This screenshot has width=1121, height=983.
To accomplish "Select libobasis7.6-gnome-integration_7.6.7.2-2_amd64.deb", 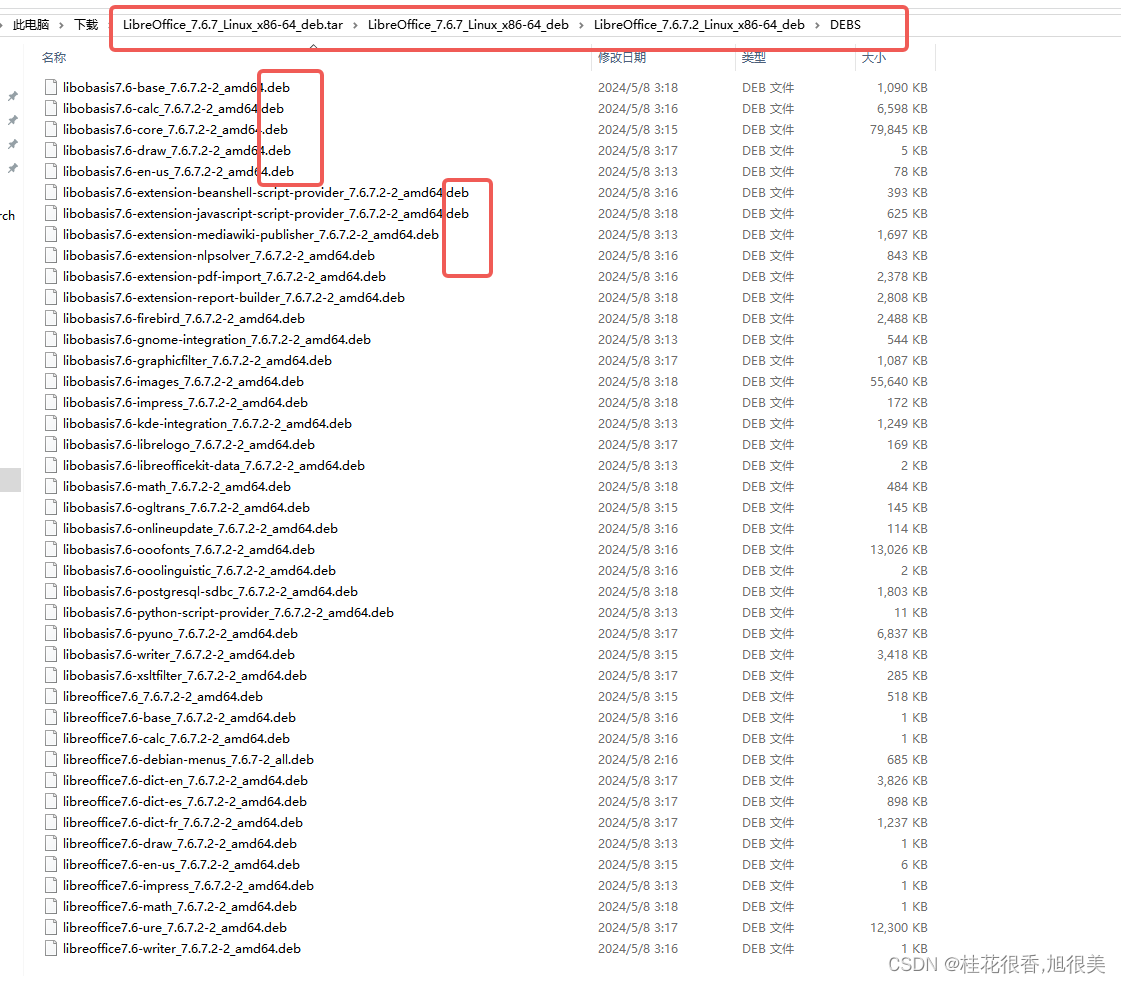I will pos(217,340).
